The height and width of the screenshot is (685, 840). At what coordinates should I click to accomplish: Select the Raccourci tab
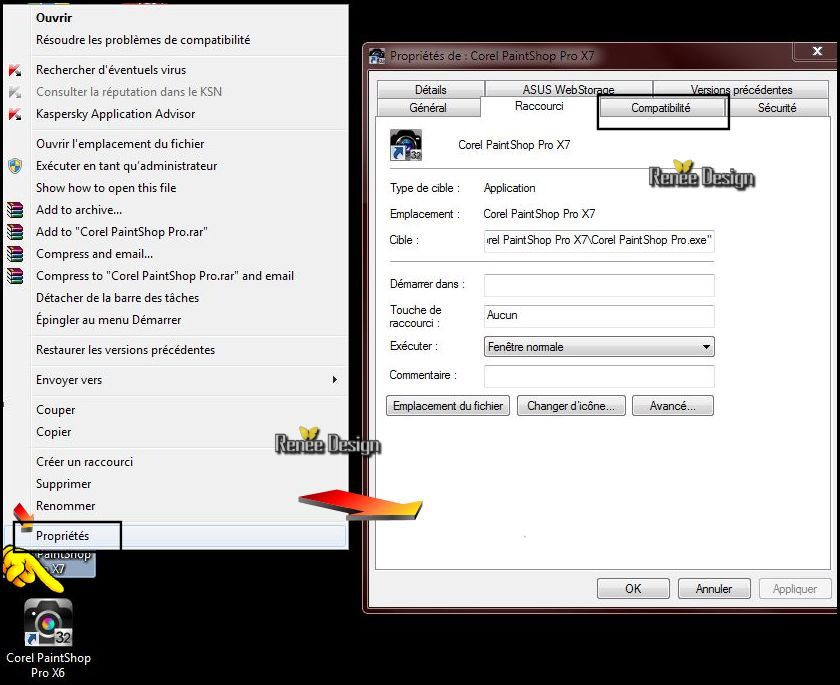point(539,106)
